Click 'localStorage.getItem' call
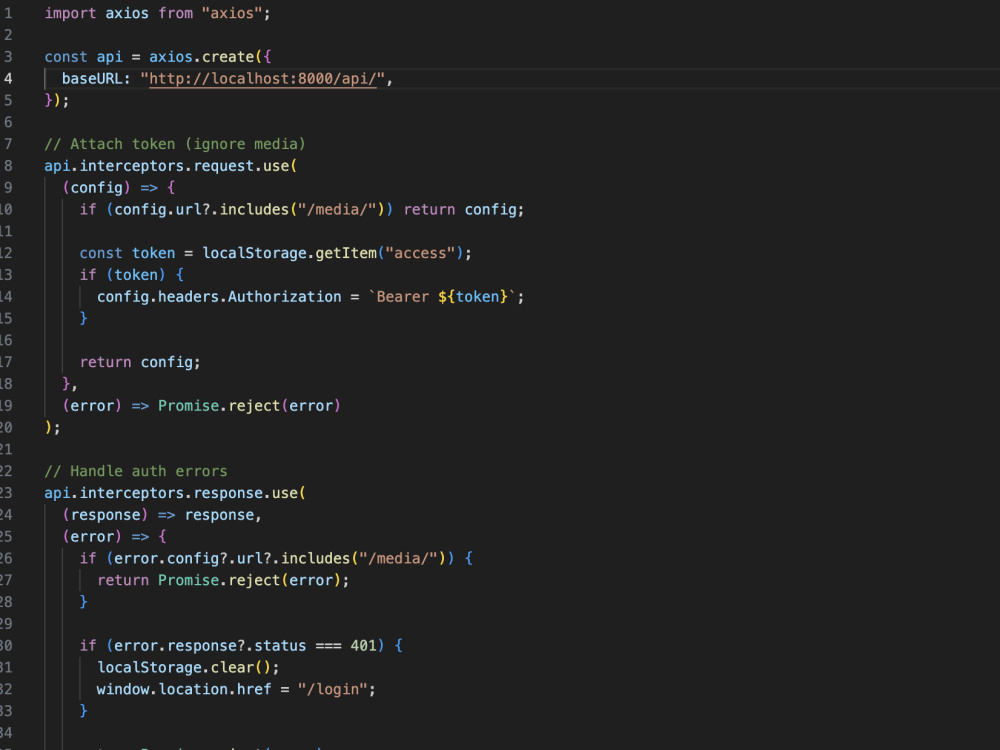Image resolution: width=1000 pixels, height=750 pixels. (290, 253)
